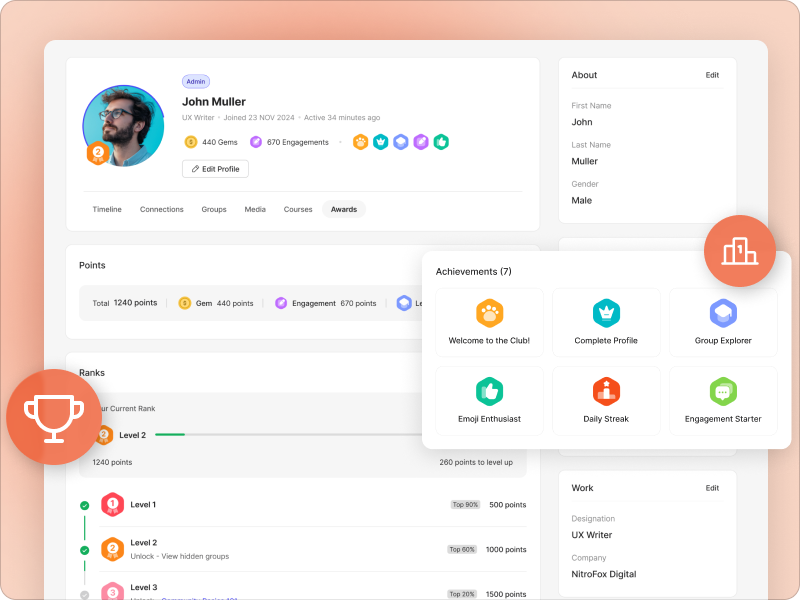
Task: Click the Top 20% tag
Action: click(x=462, y=594)
